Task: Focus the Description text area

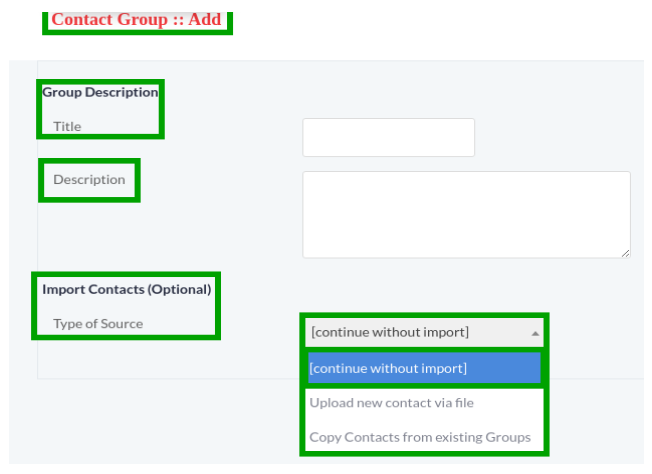Action: click(x=466, y=214)
